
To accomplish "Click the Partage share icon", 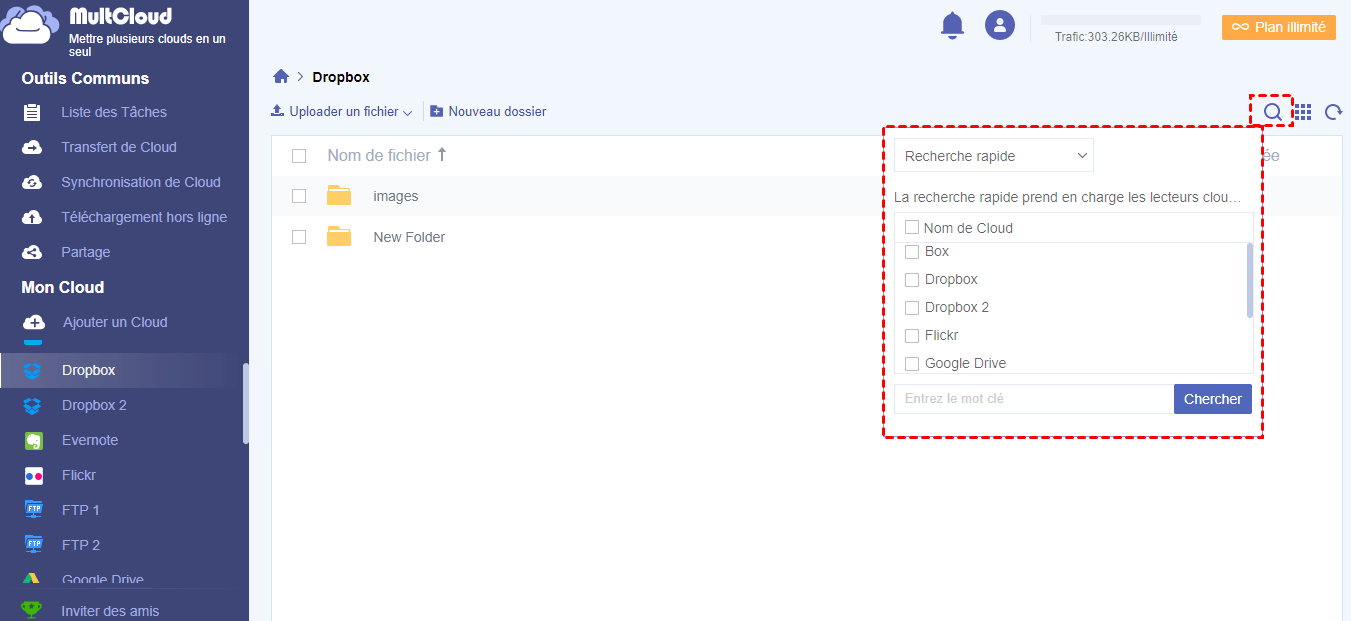I will pyautogui.click(x=32, y=252).
